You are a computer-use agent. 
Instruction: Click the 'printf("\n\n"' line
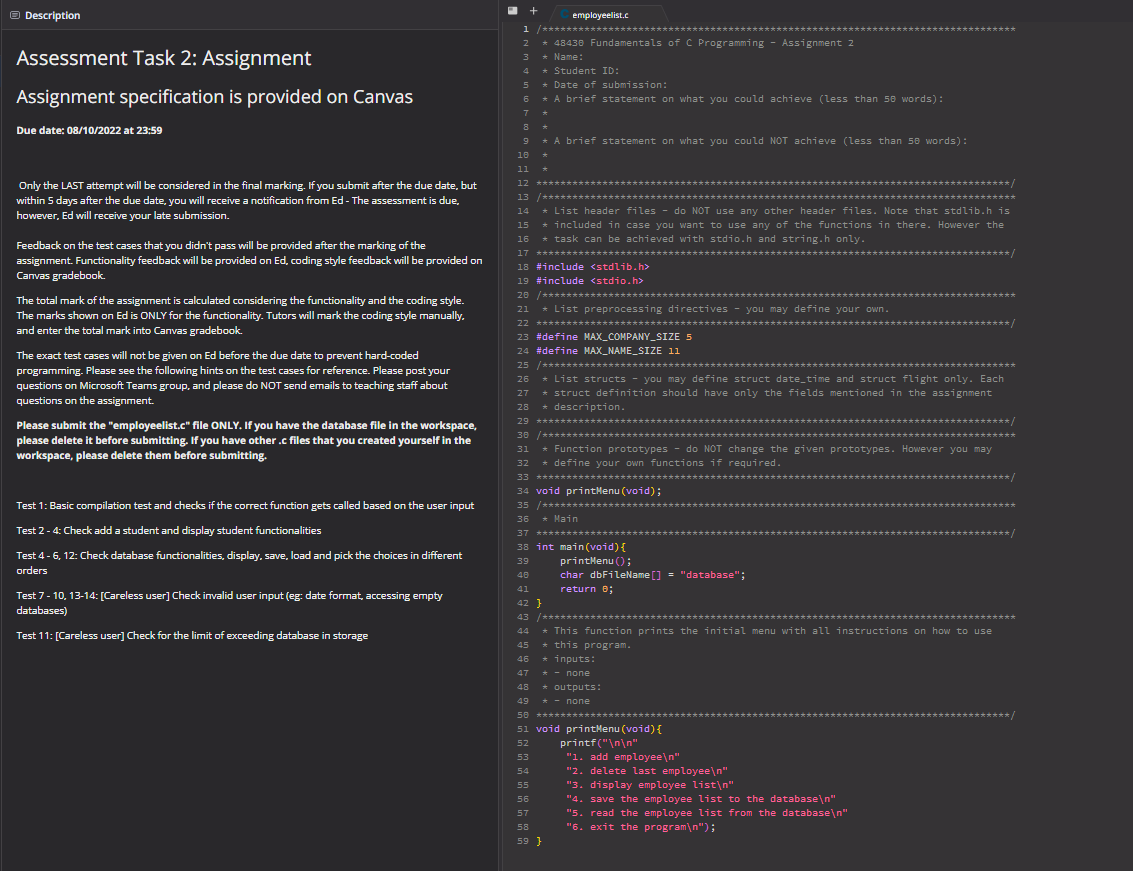click(x=599, y=743)
